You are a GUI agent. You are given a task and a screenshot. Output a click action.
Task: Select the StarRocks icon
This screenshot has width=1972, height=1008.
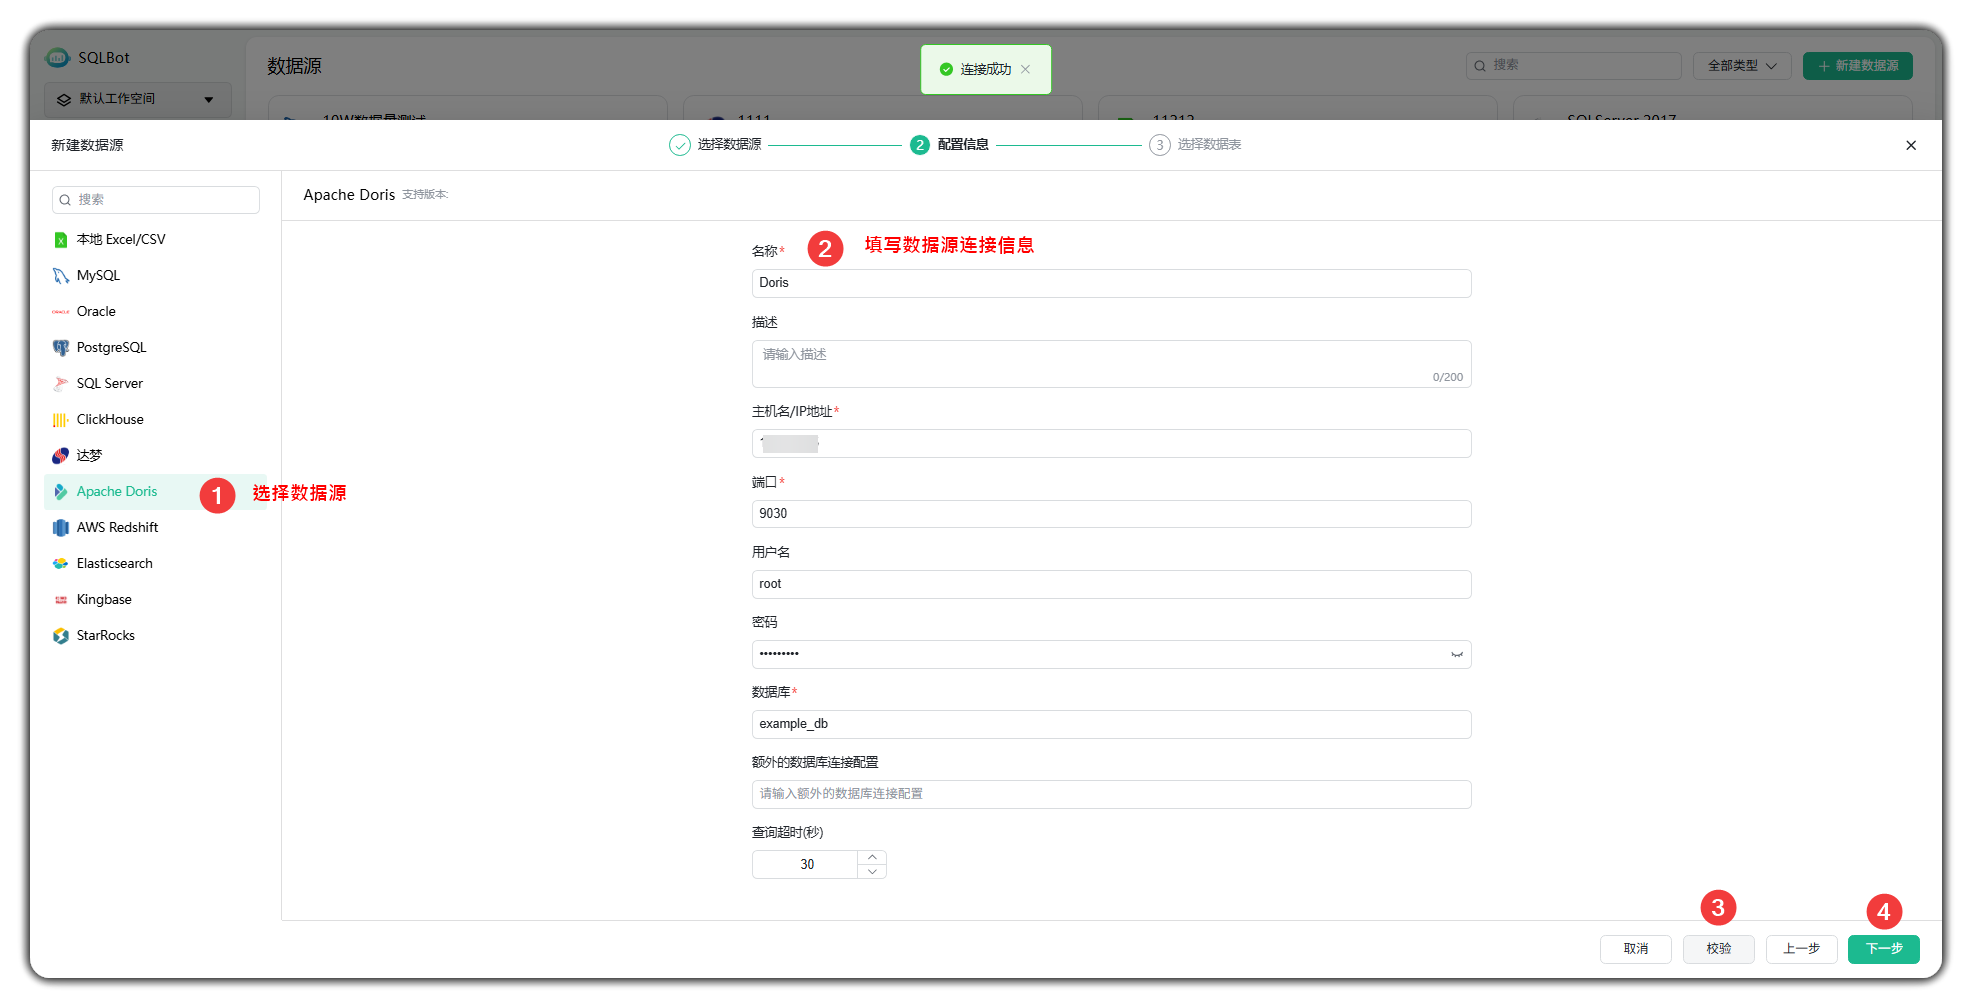60,636
